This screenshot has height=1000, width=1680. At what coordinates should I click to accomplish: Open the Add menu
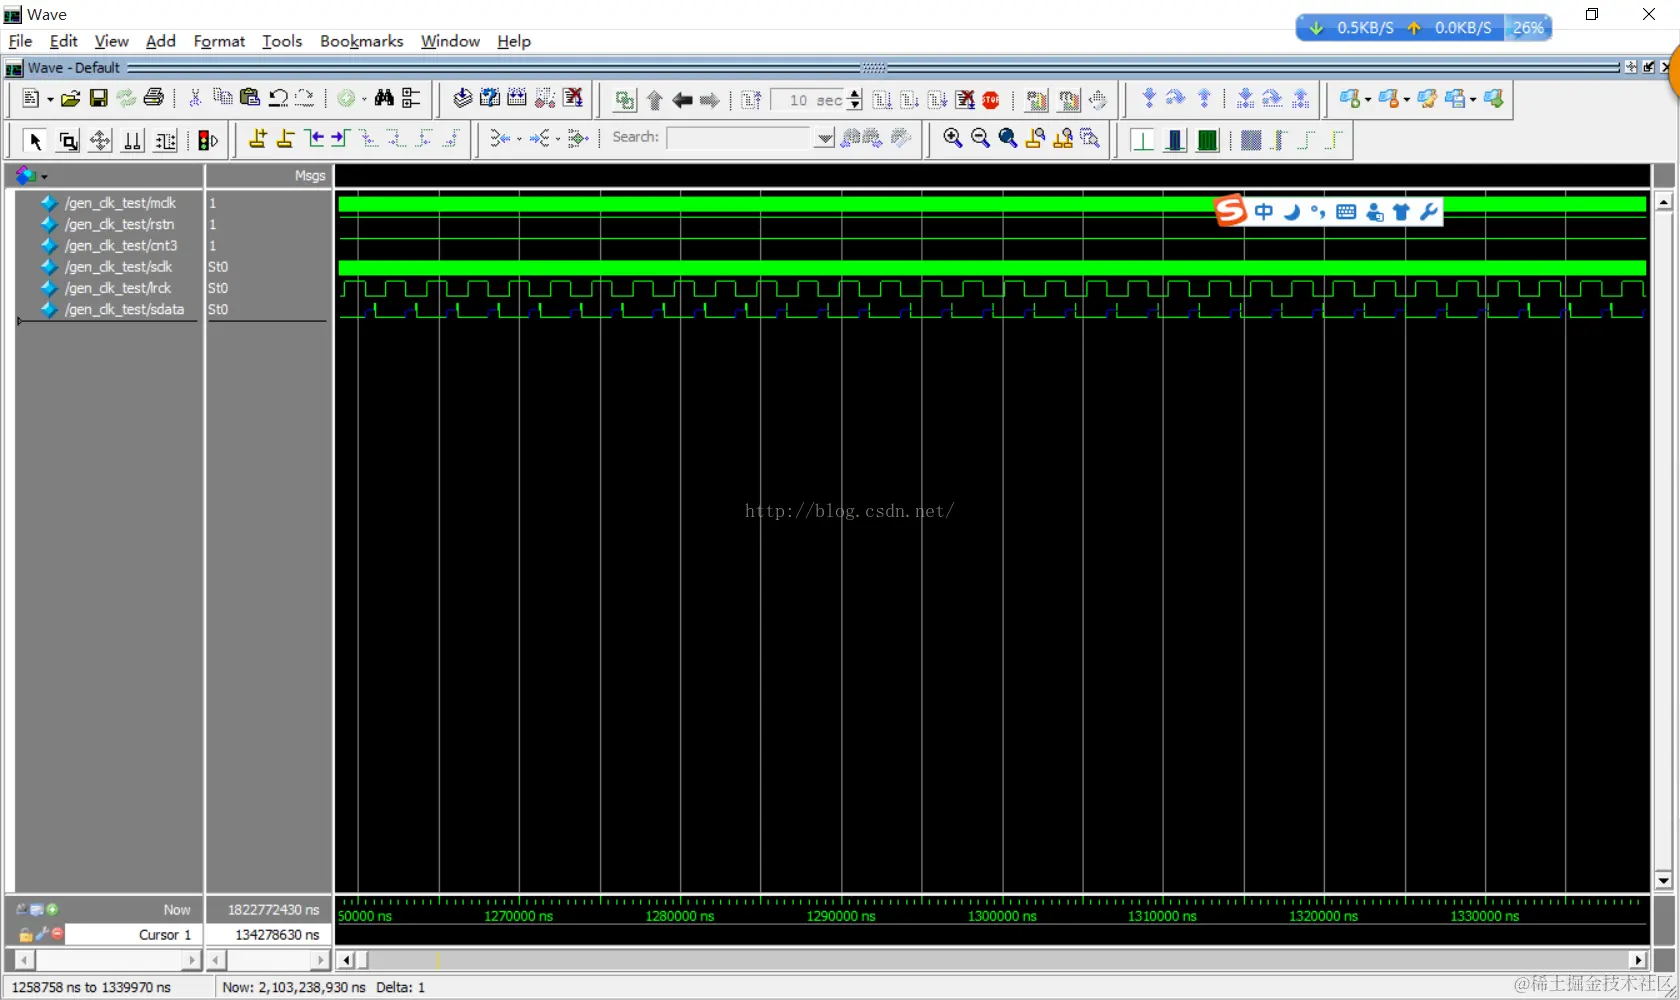click(x=161, y=41)
